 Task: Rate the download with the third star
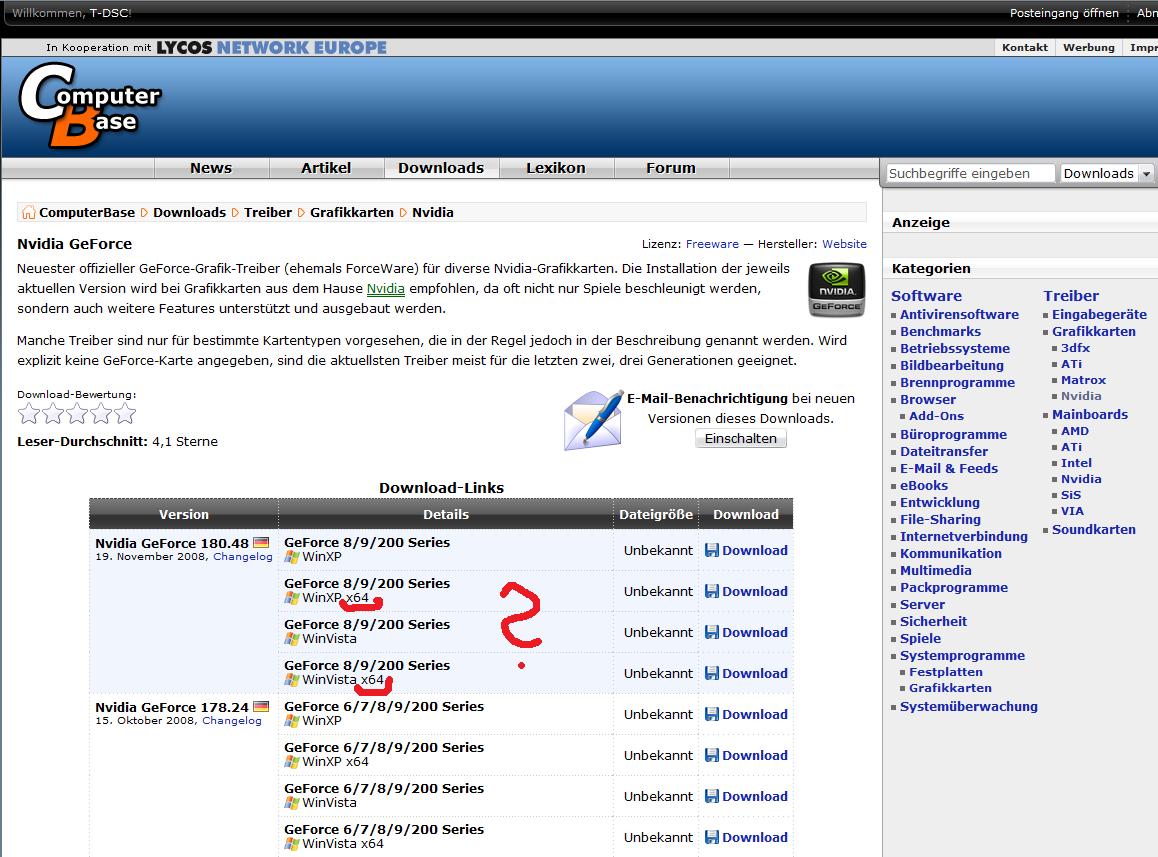(77, 413)
